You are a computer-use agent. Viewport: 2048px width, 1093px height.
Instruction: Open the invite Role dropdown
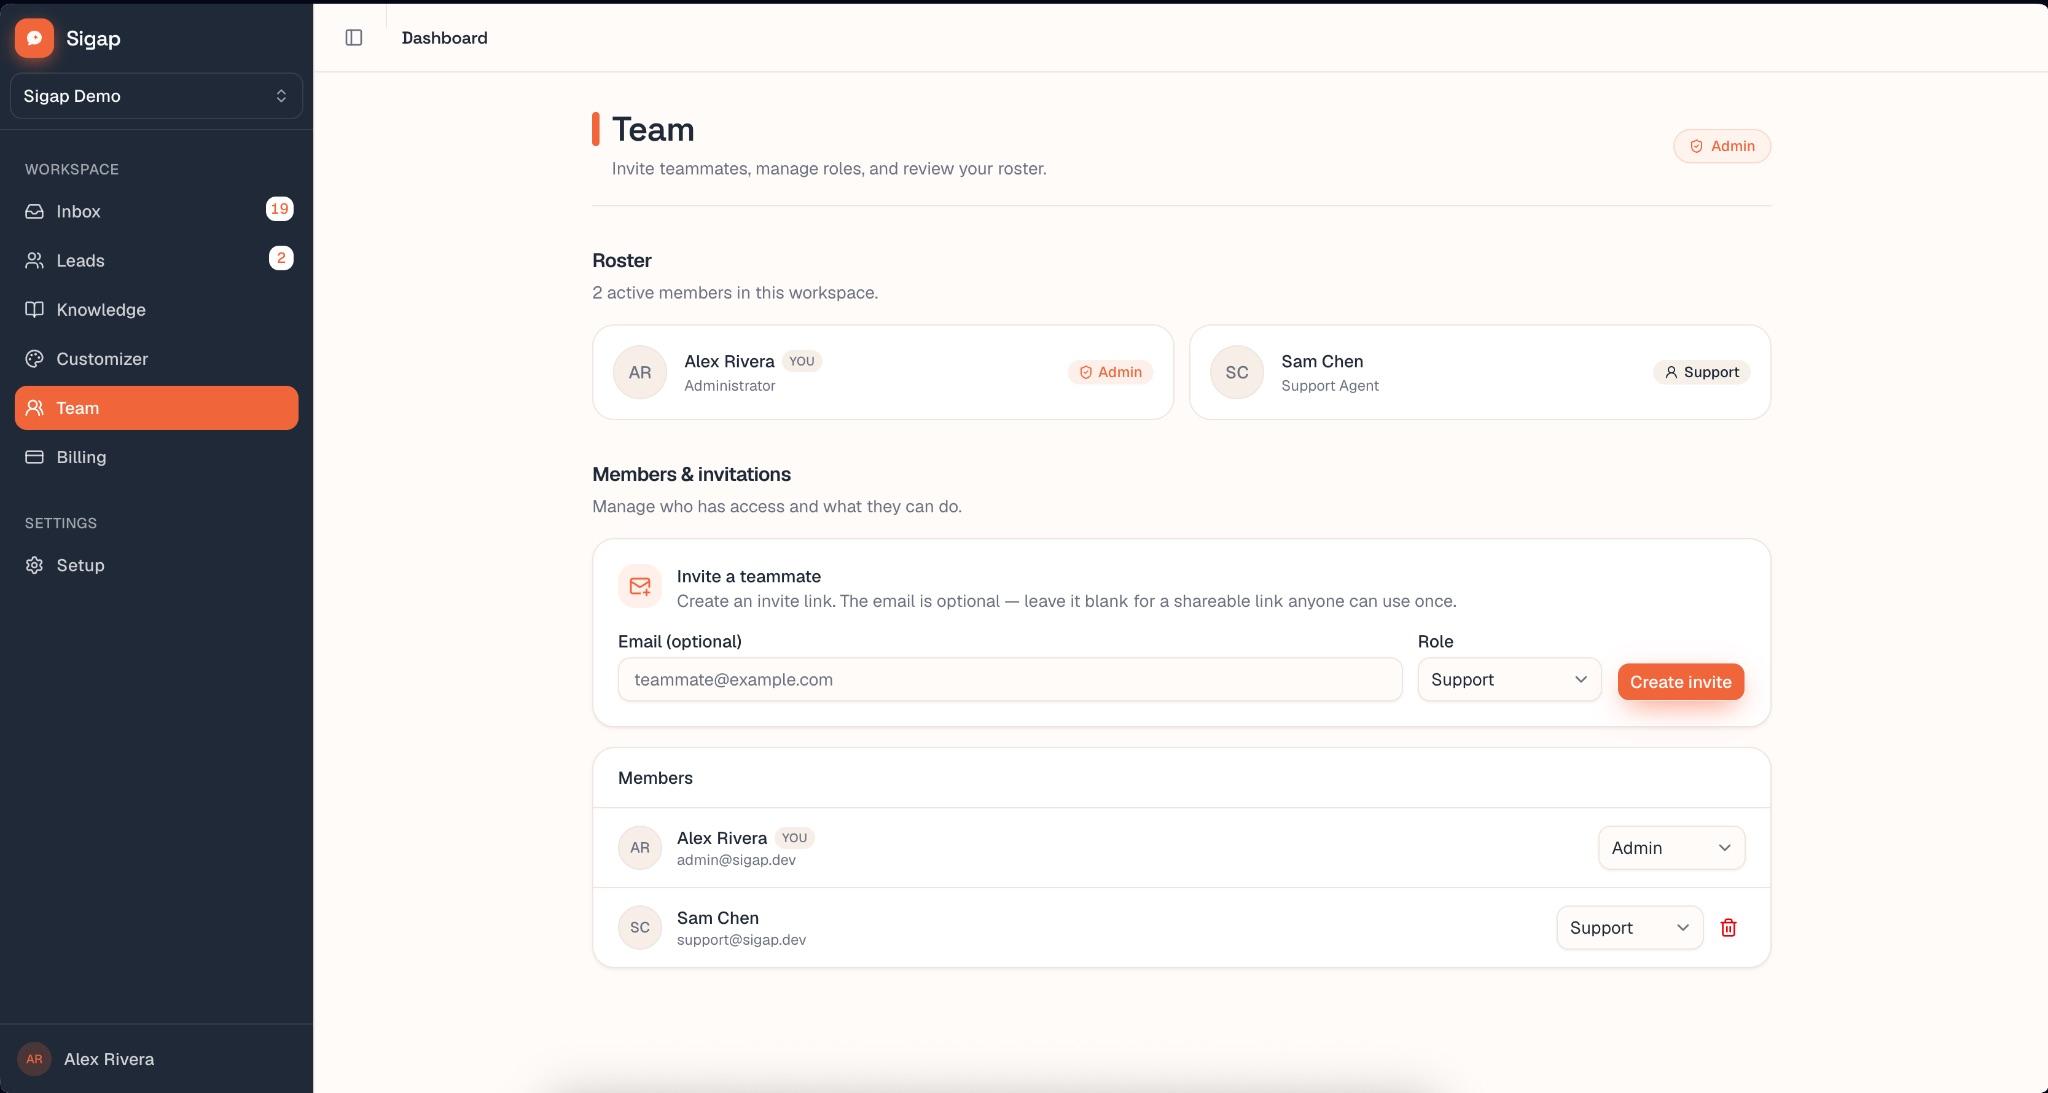(x=1509, y=680)
